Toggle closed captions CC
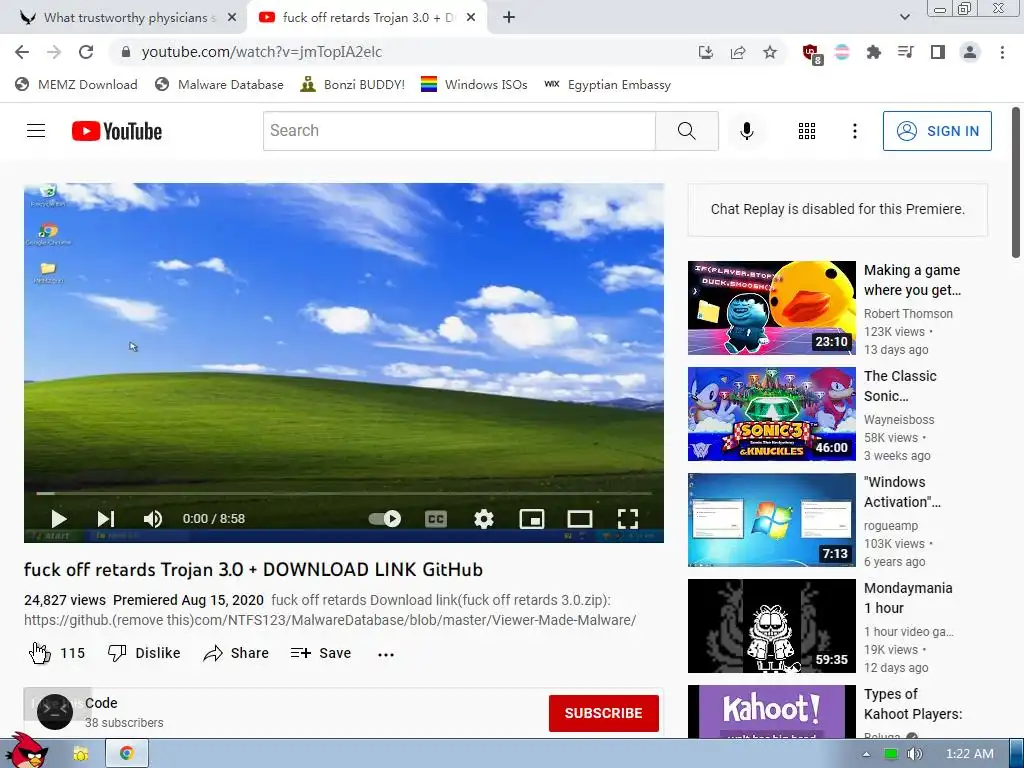1024x768 pixels. [436, 519]
